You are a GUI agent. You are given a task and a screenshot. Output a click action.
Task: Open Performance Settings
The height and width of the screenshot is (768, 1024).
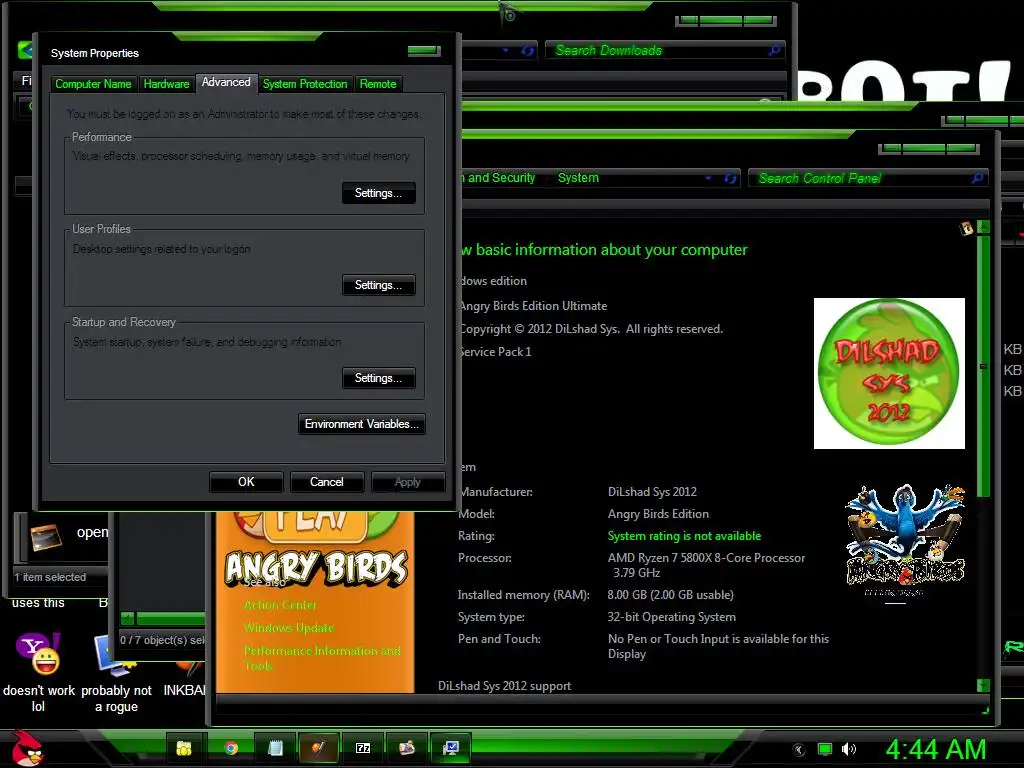pos(379,193)
